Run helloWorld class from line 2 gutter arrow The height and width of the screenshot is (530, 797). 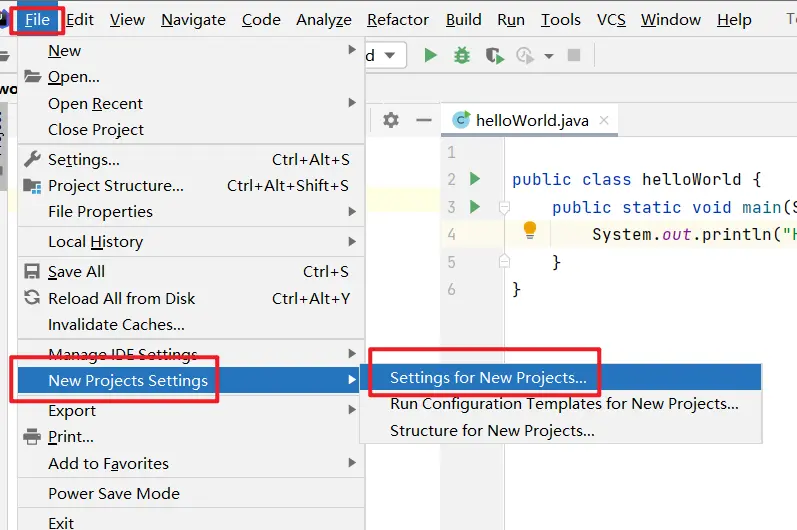pos(476,179)
